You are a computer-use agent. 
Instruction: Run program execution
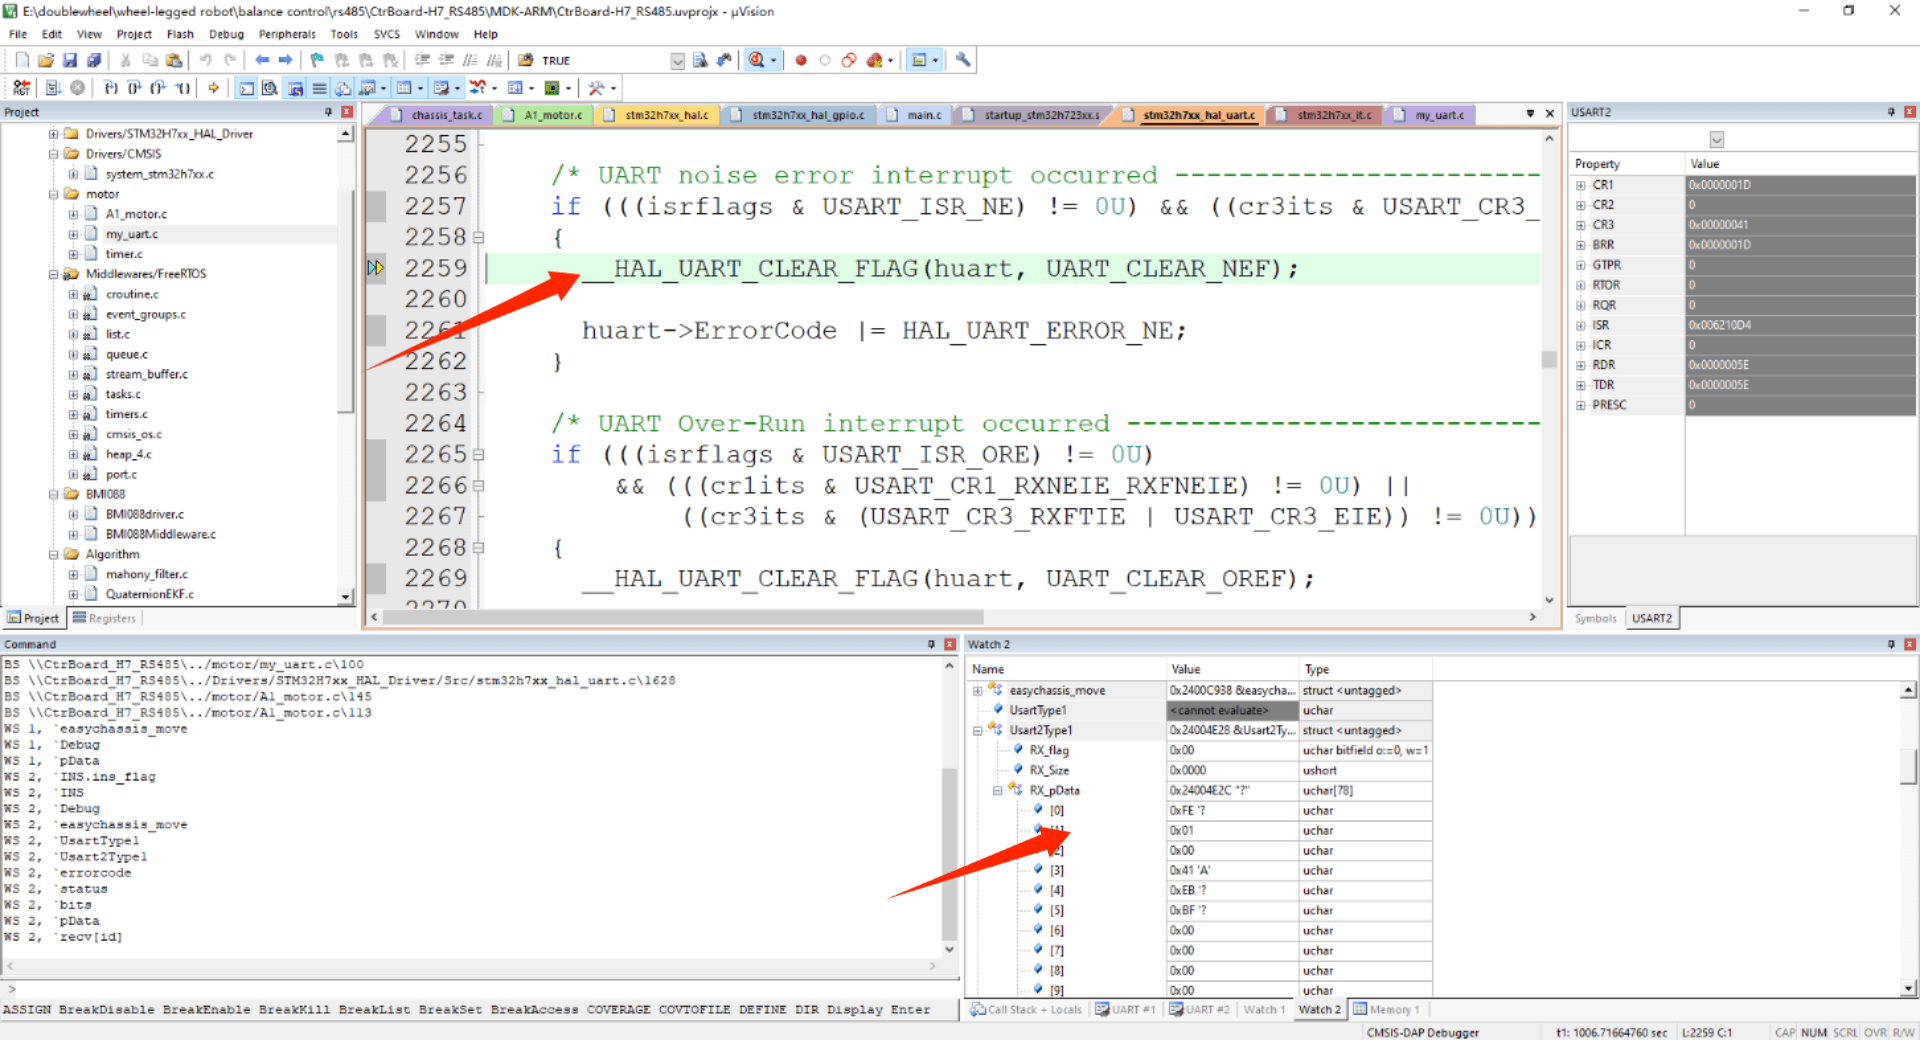(x=53, y=88)
